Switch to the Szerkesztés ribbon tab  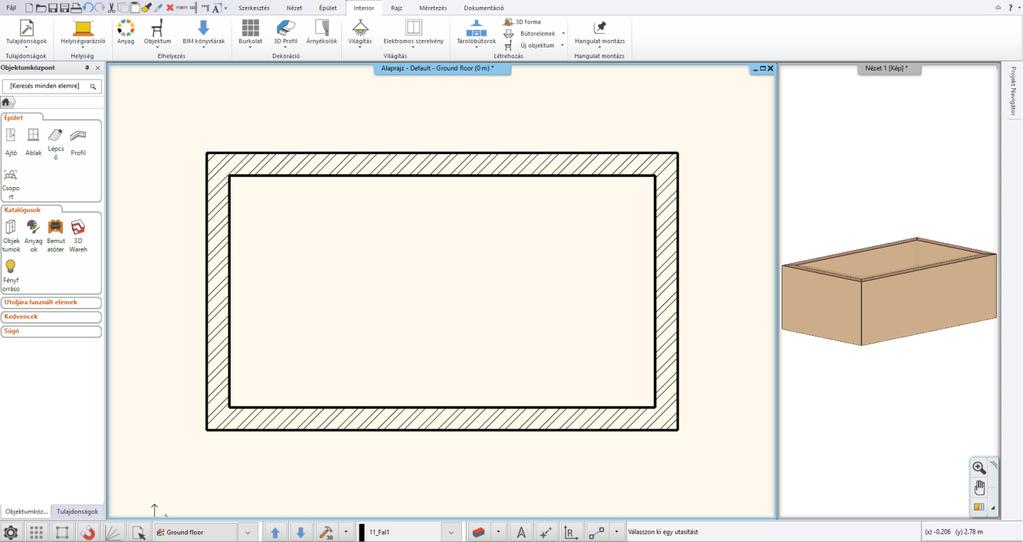click(254, 8)
